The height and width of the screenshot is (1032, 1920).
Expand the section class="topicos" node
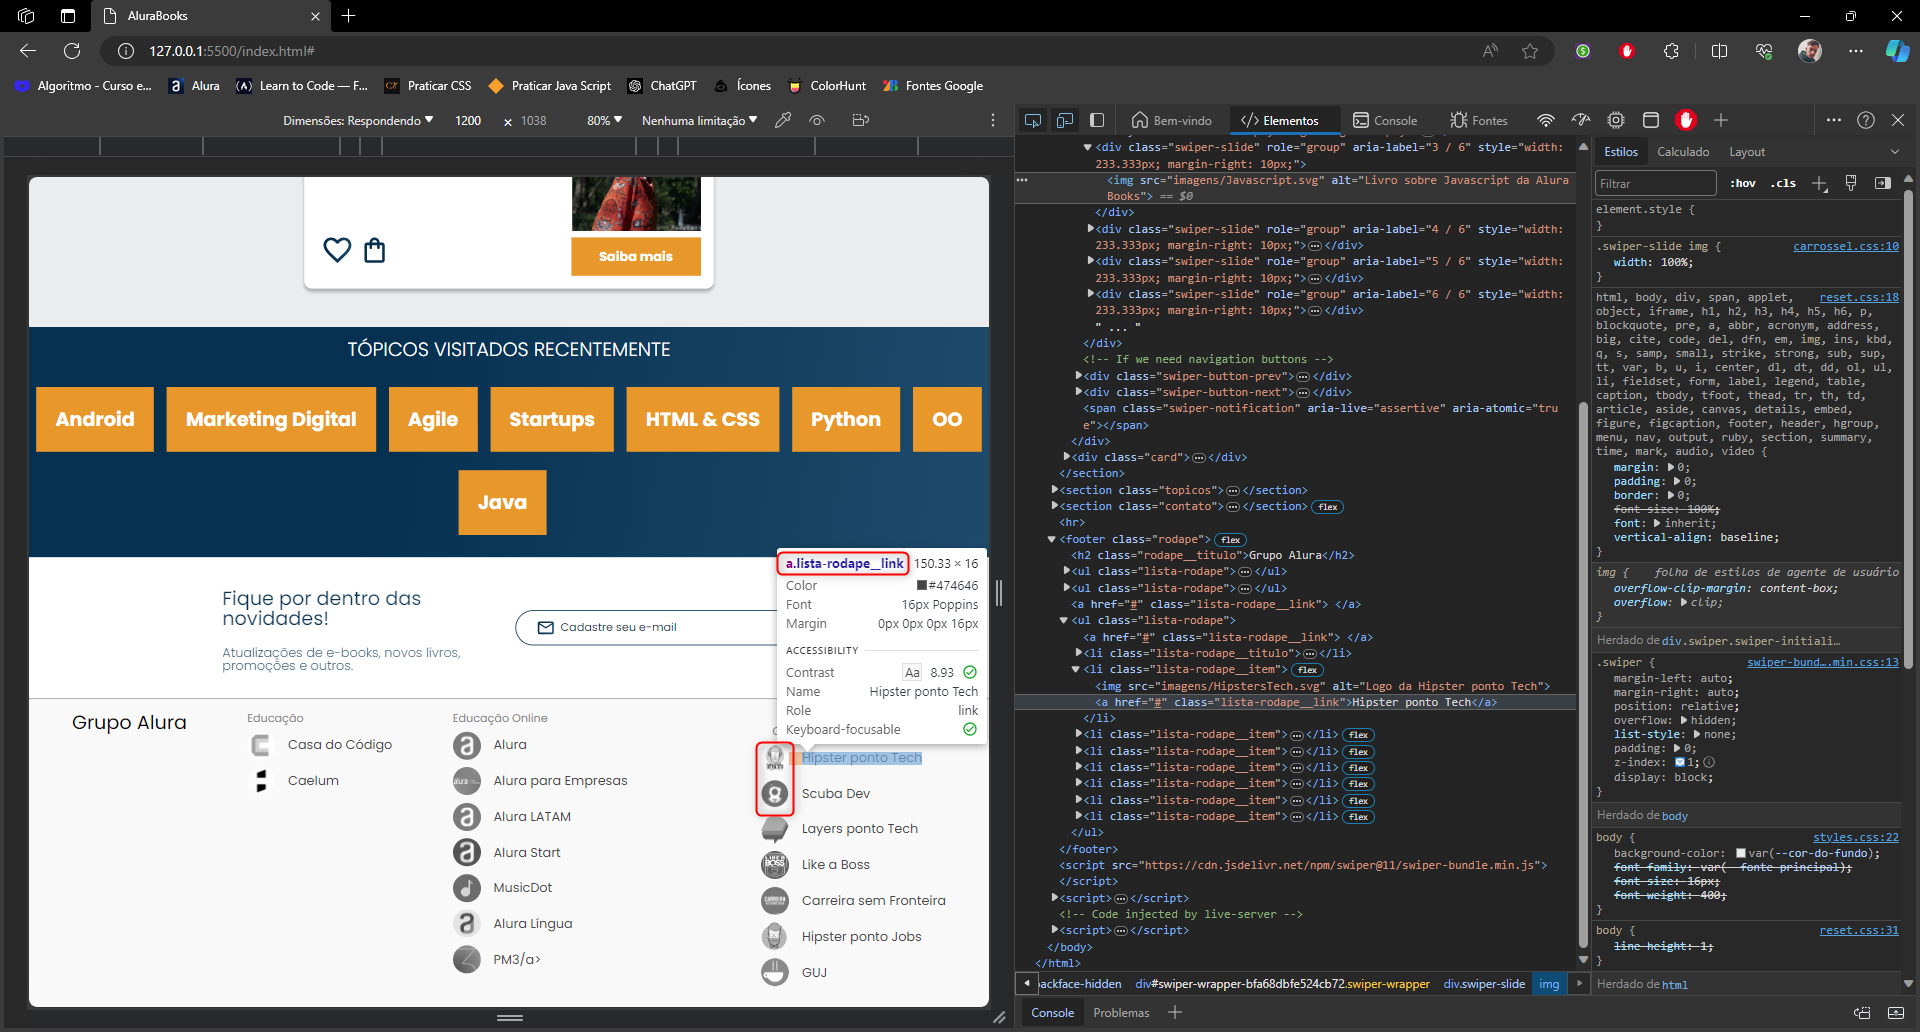1056,490
